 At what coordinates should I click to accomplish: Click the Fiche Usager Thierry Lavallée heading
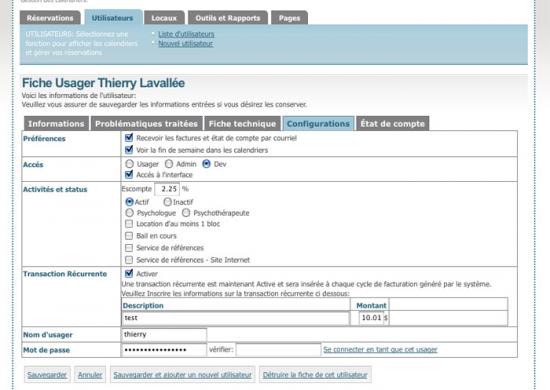pyautogui.click(x=103, y=83)
